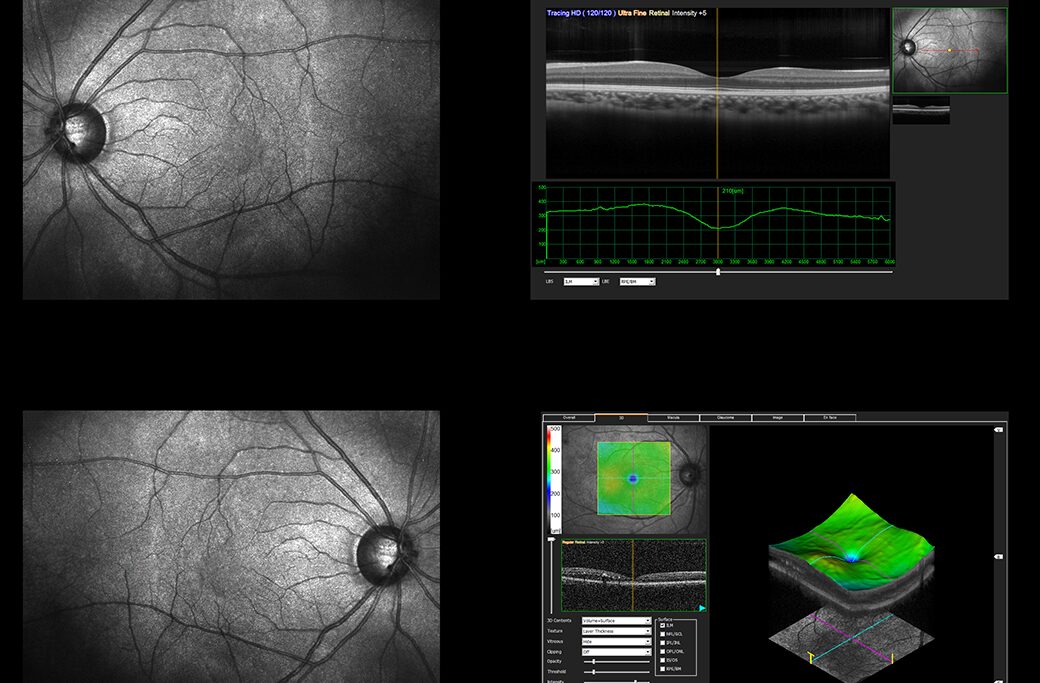Click the Opacity slider handle
This screenshot has width=1040, height=683.
tap(593, 661)
